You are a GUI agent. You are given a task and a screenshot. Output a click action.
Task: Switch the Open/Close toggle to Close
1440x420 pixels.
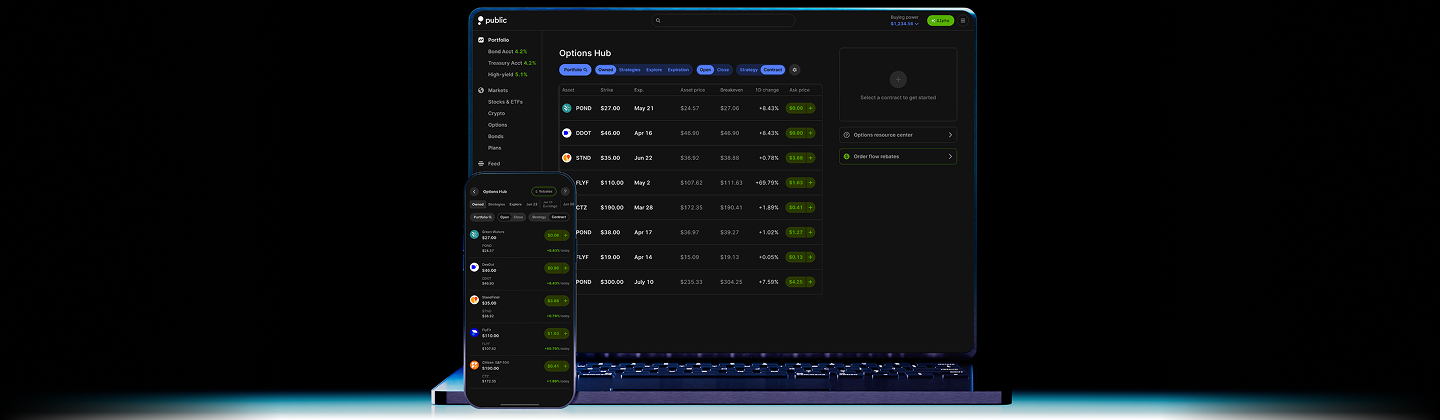pyautogui.click(x=723, y=70)
